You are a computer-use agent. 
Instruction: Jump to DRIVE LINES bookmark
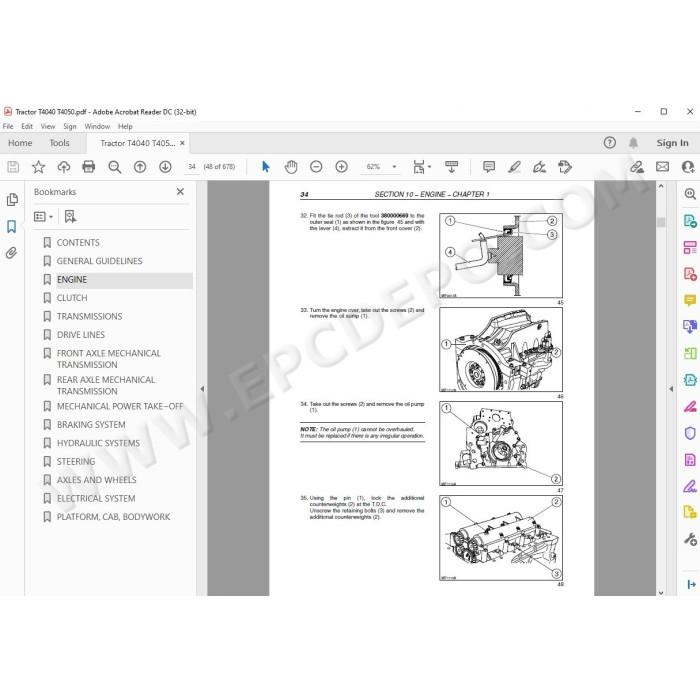pos(81,335)
